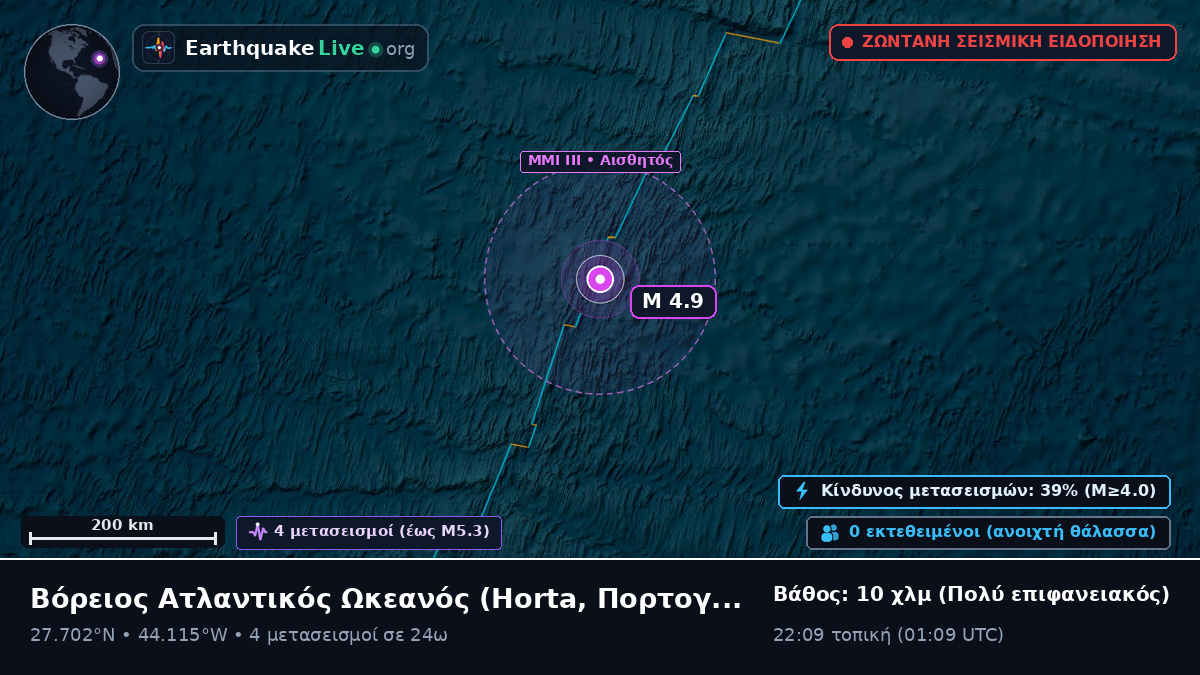Click the MMI III • Αισθητός intensity tag
Image resolution: width=1200 pixels, height=675 pixels.
coord(600,161)
